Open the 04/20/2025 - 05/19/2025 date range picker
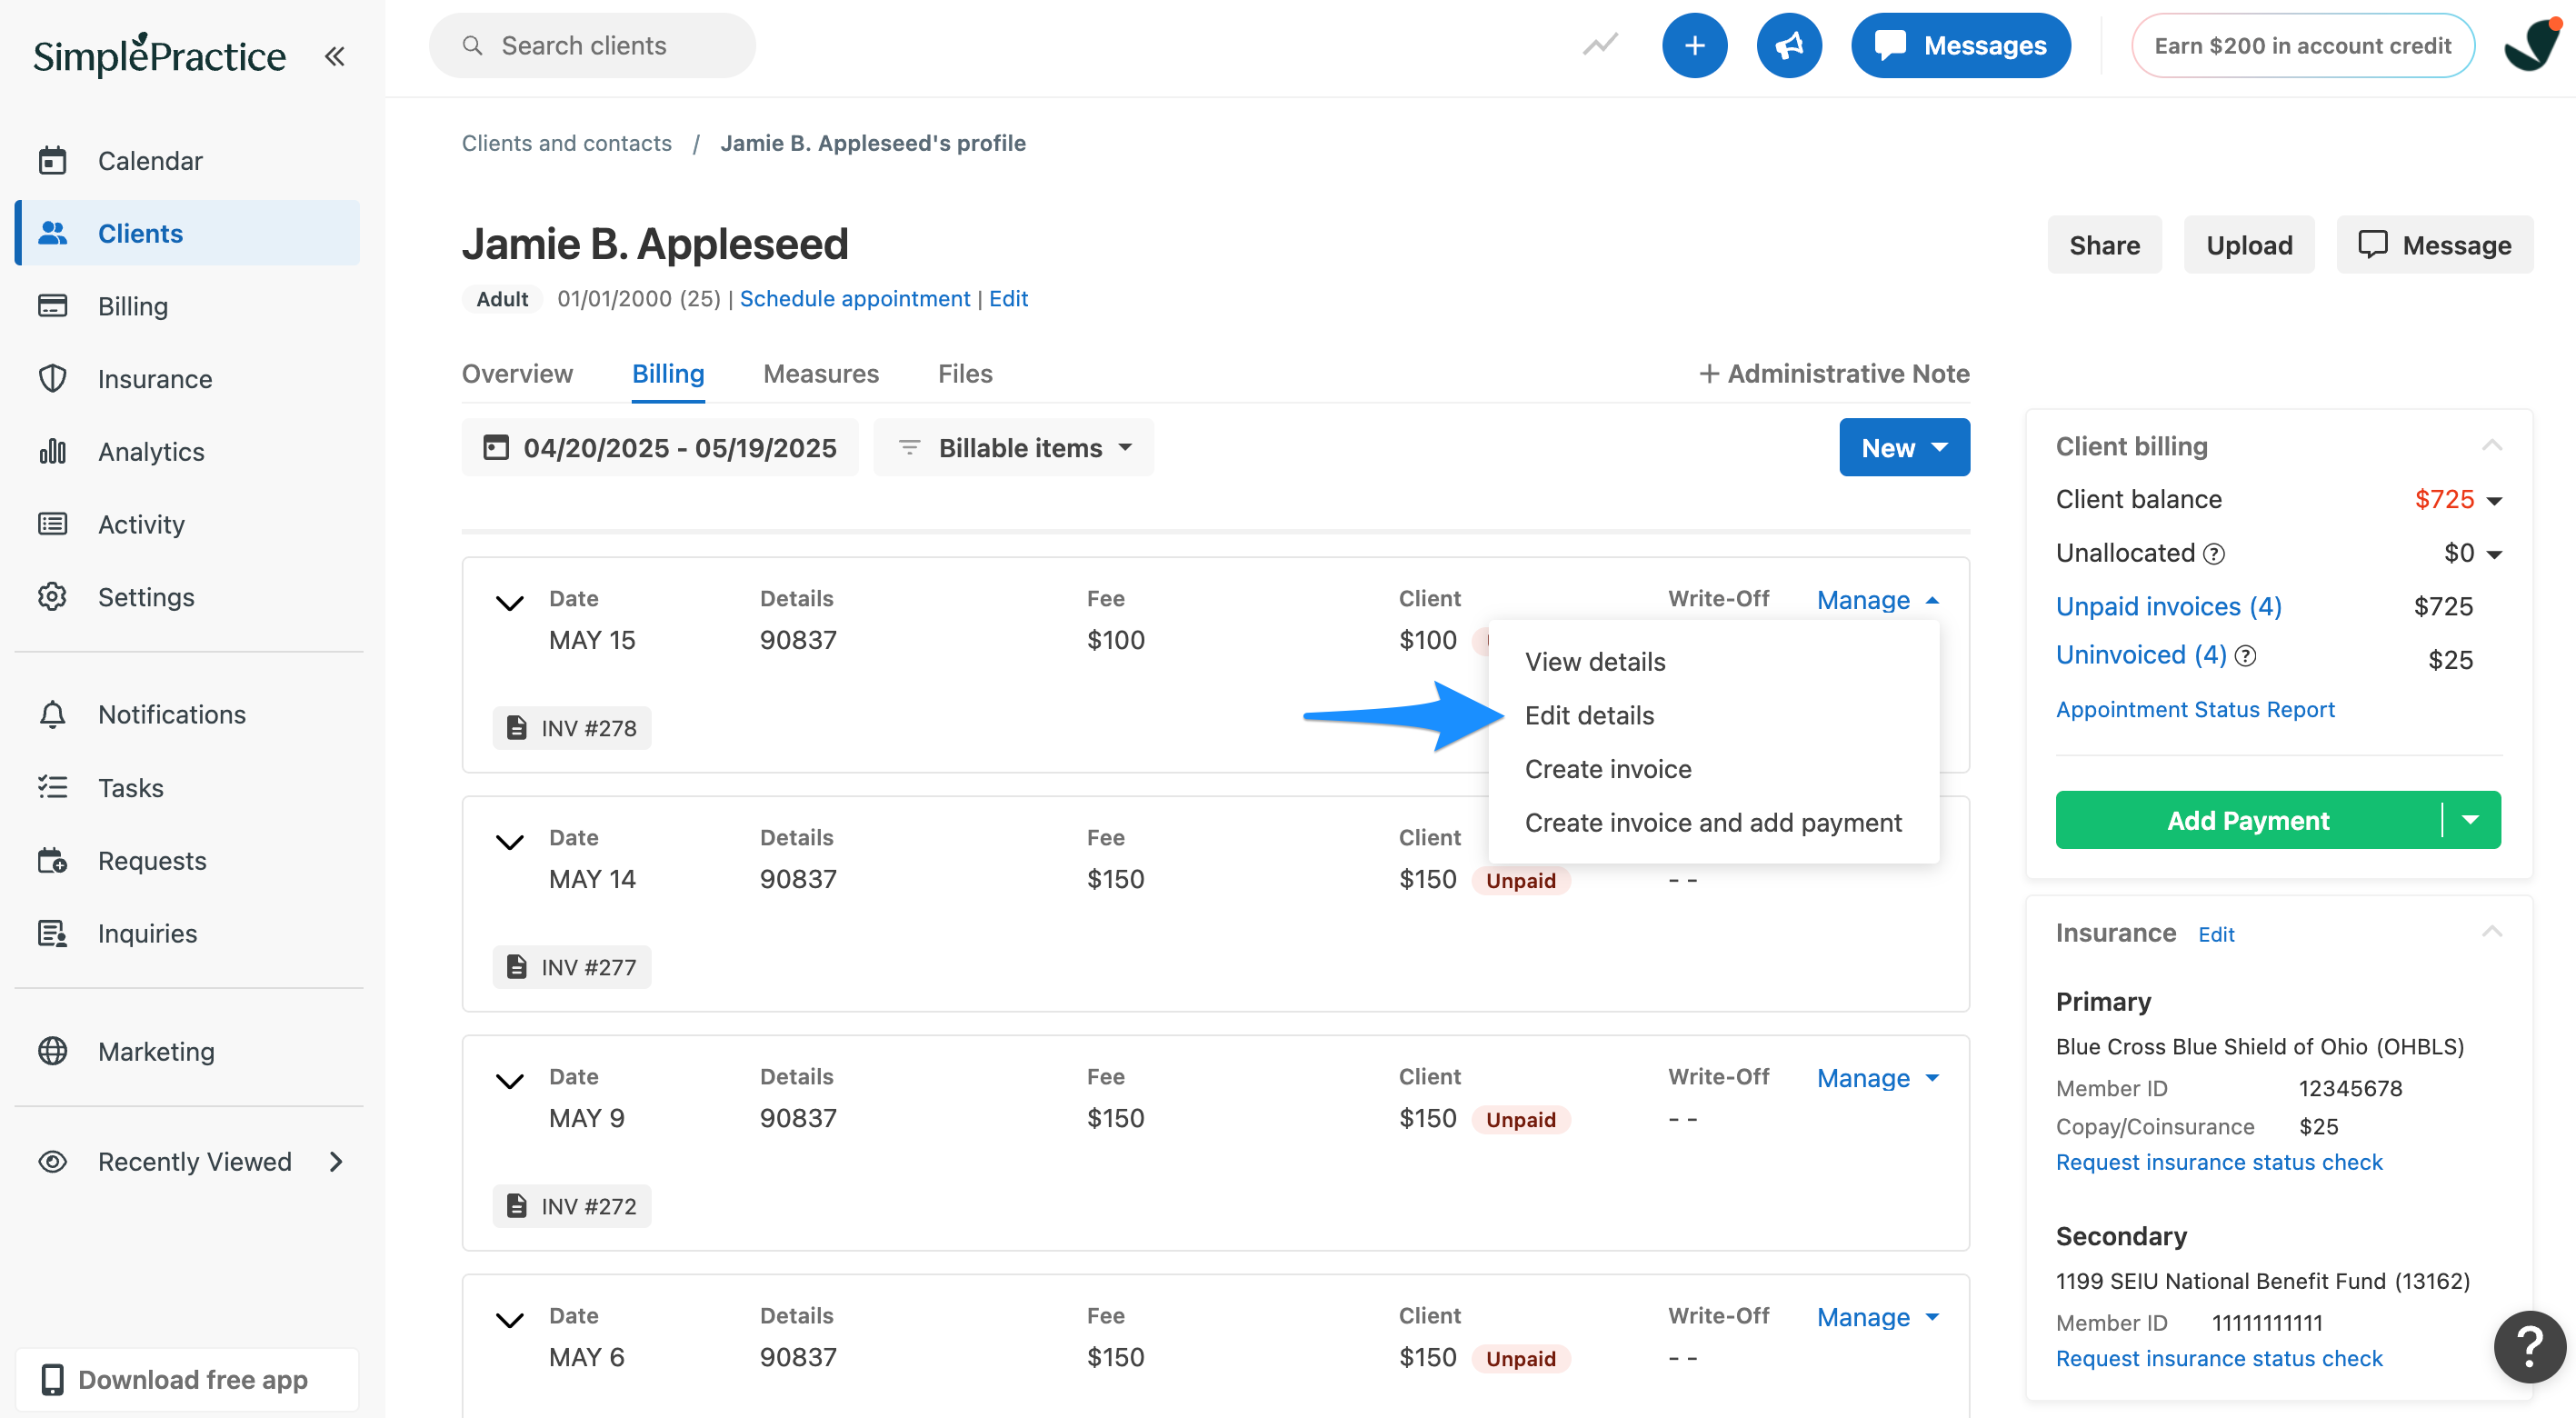 coord(660,447)
